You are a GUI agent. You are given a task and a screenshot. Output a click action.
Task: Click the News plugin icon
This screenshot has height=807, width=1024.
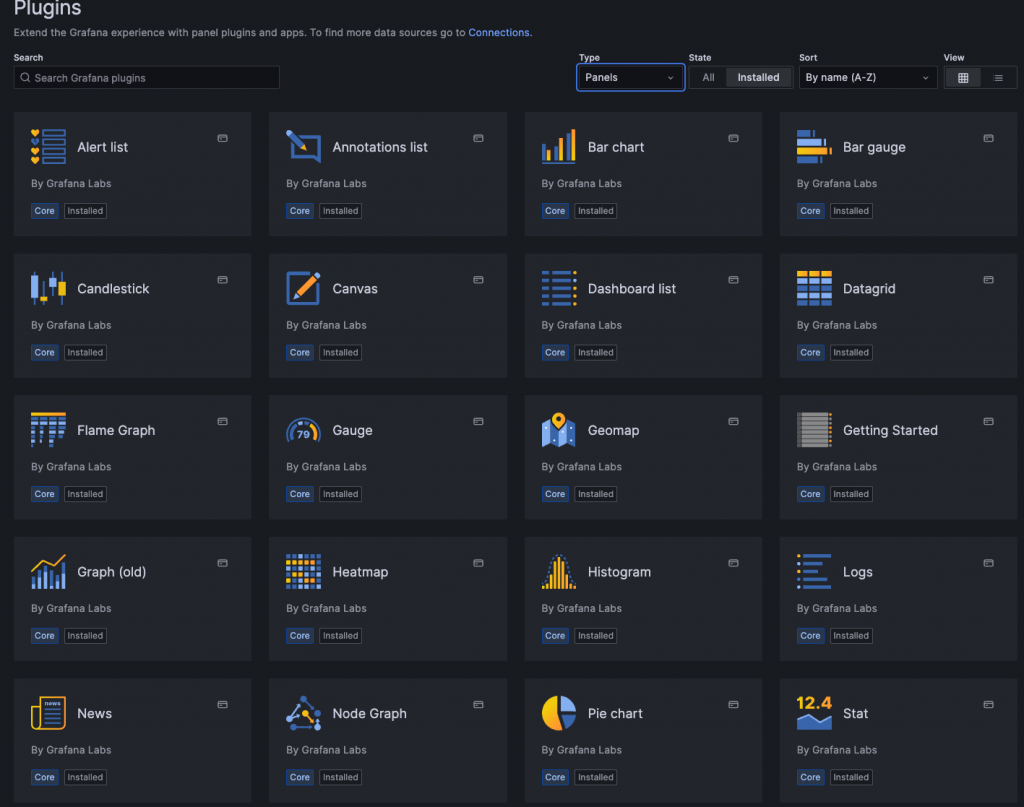tap(48, 714)
